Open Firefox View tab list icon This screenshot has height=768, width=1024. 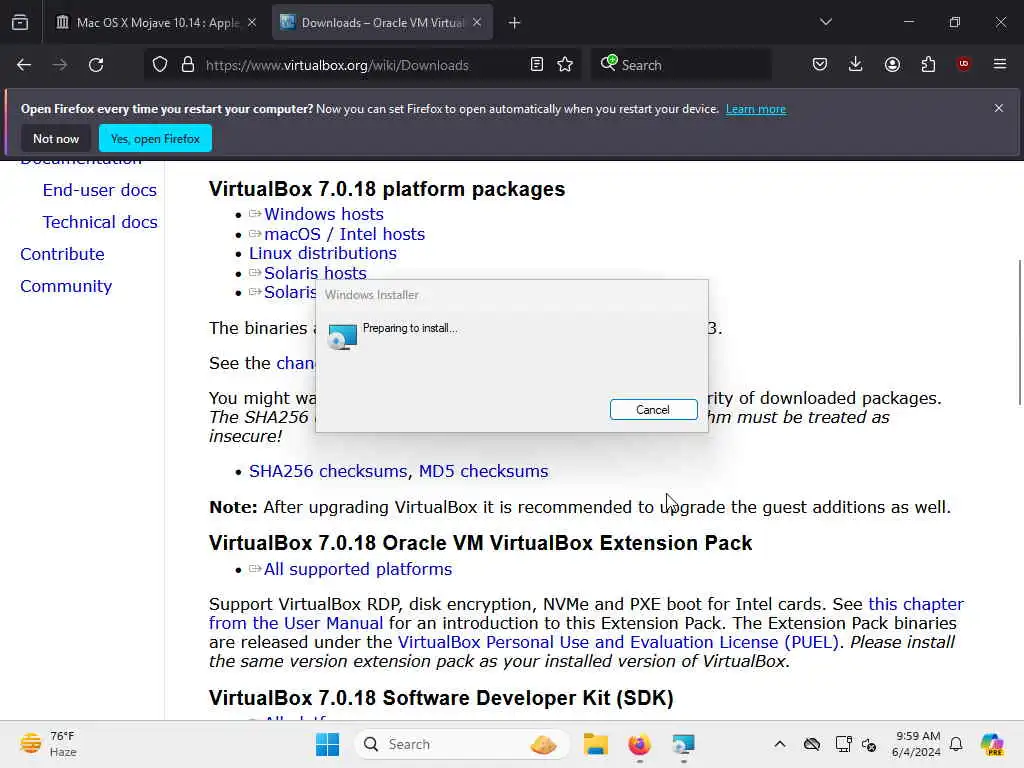20,22
